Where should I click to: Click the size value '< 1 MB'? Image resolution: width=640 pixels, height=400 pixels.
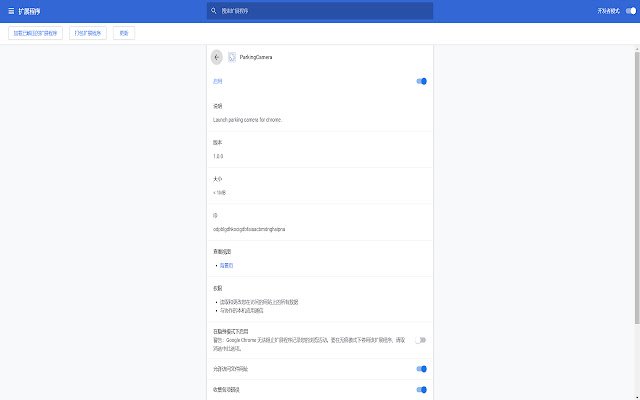point(219,193)
